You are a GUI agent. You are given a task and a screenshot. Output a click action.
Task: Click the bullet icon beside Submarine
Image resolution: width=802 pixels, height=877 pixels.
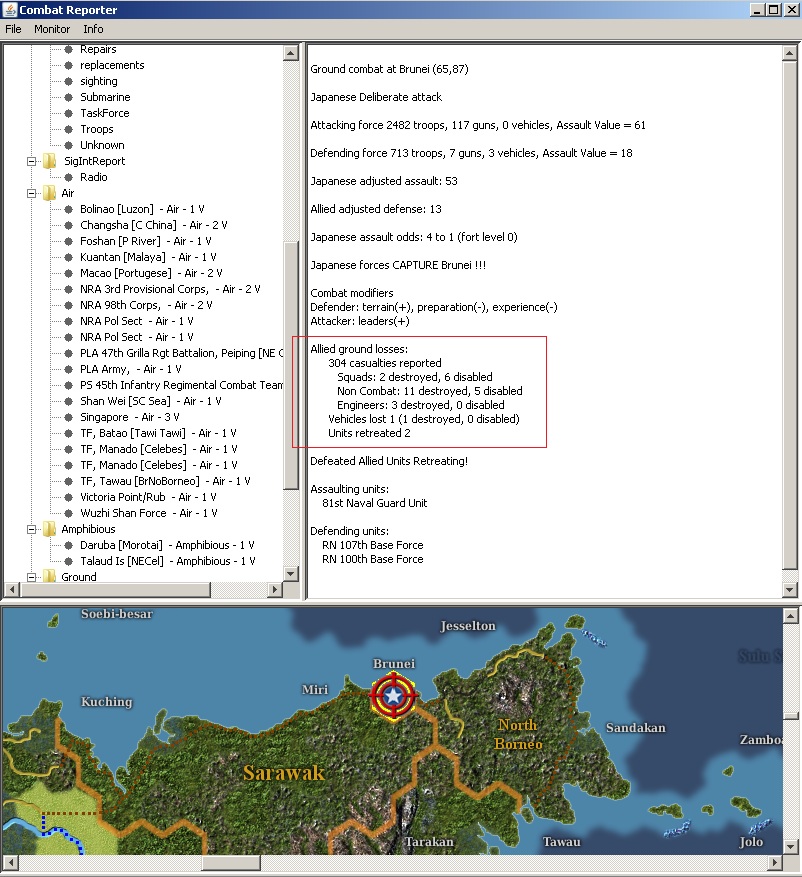coord(68,97)
